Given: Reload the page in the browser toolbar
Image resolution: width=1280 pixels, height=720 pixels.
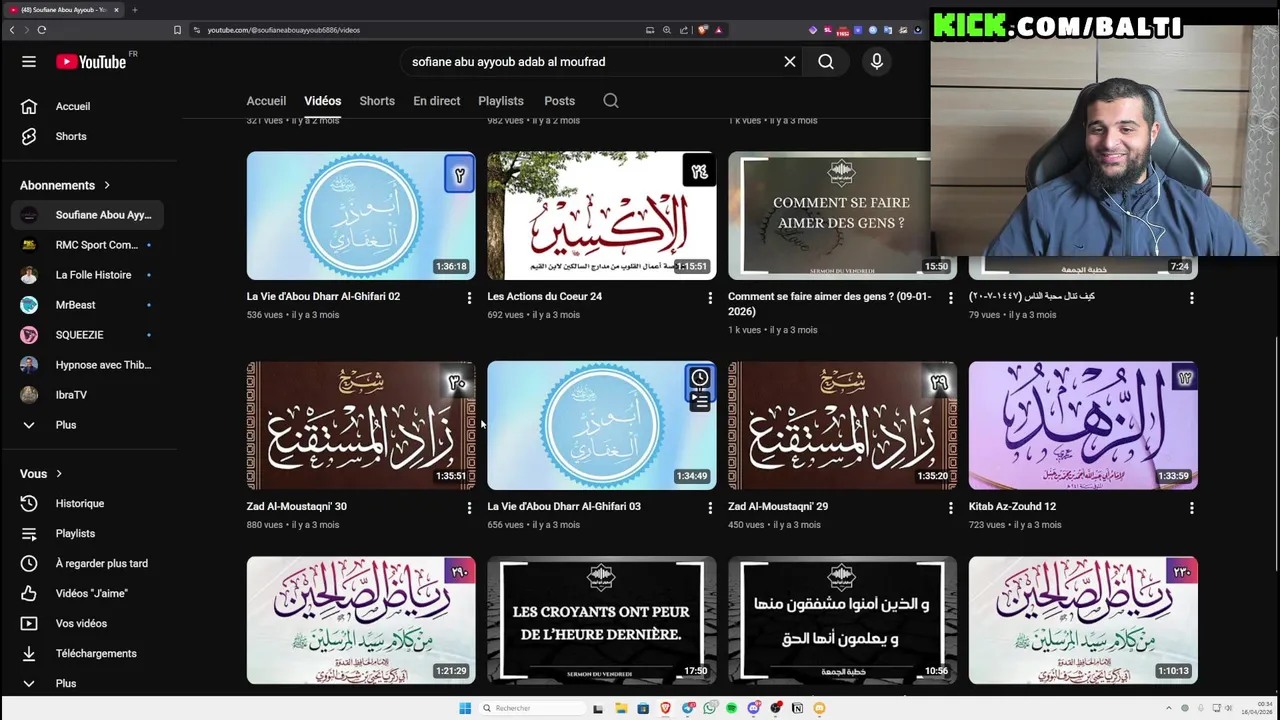Looking at the screenshot, I should click(x=42, y=30).
